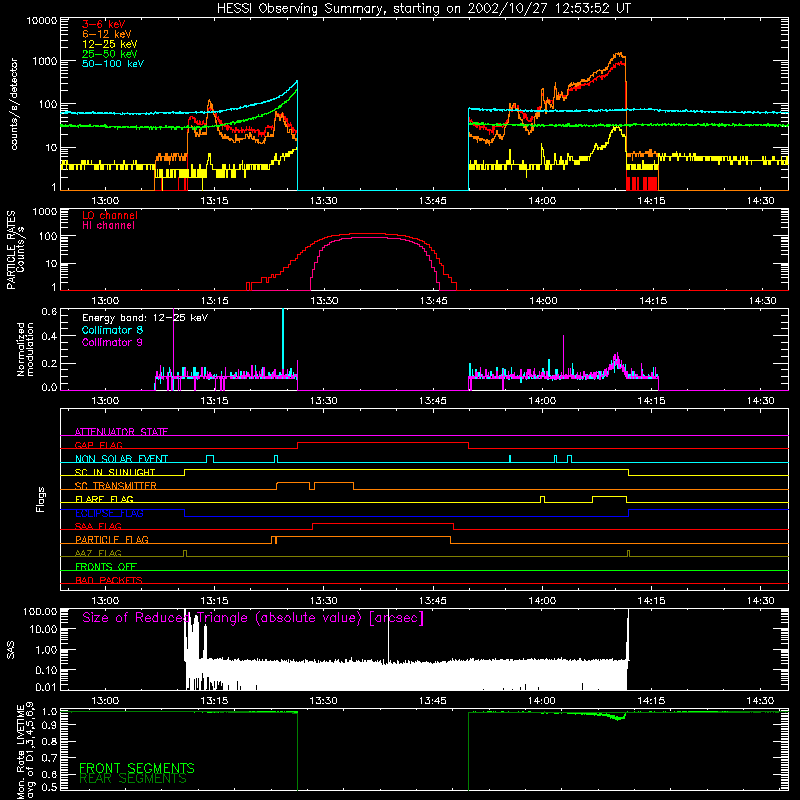Select the LO channel legend label
The width and height of the screenshot is (800, 800).
click(110, 215)
